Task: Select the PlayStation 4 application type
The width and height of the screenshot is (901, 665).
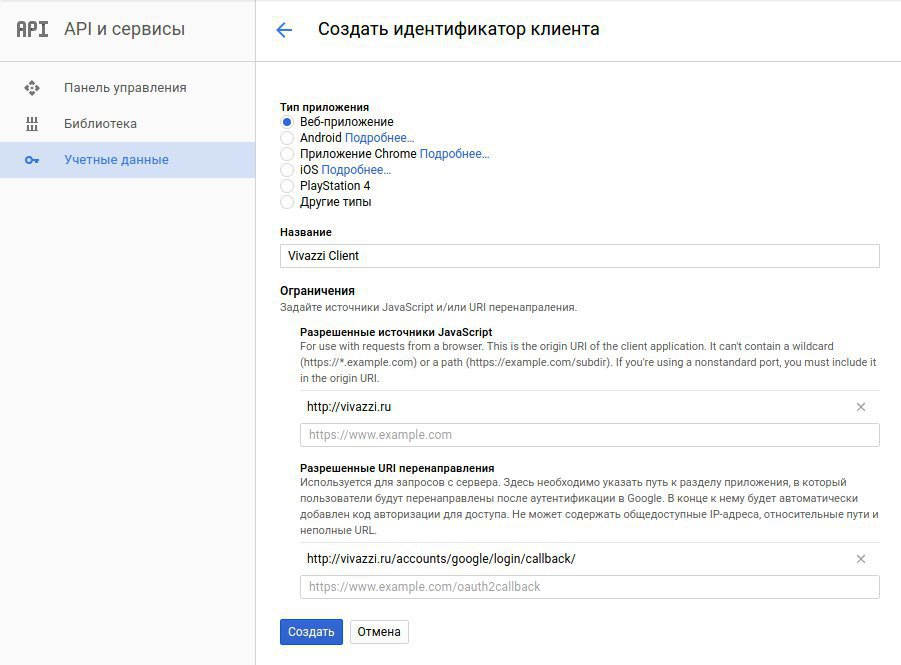Action: pos(287,186)
